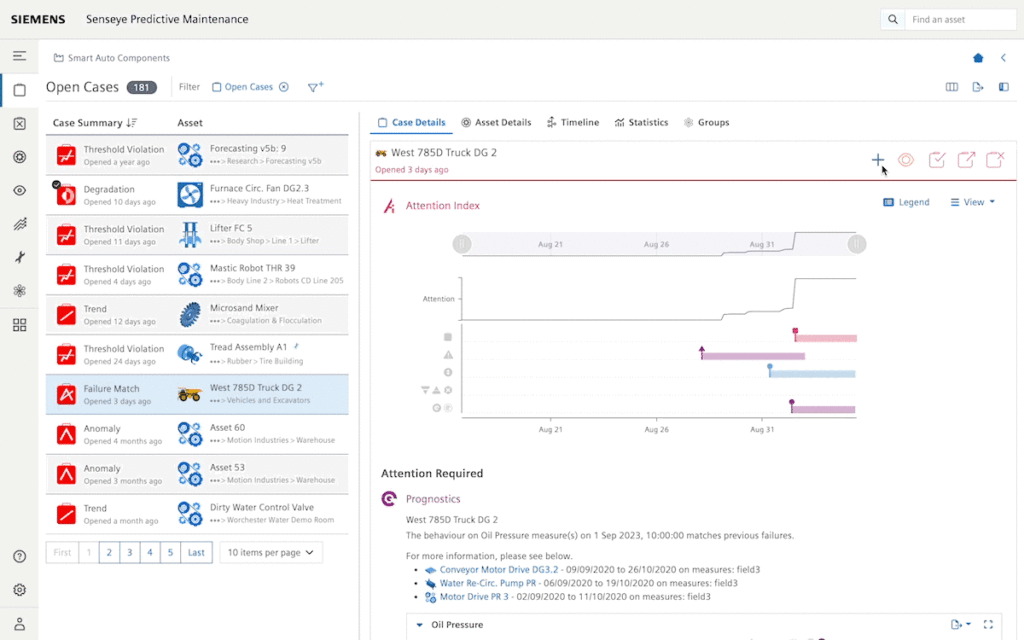
Task: Select the pink square timeline marker
Action: (795, 332)
